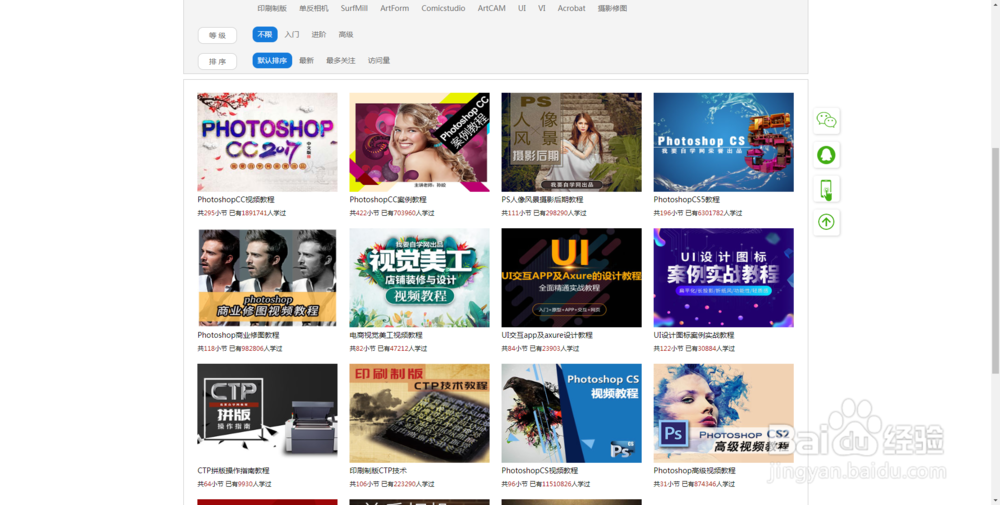The height and width of the screenshot is (505, 1000).
Task: Click PhotoshopCC案例教程 title link
Action: tap(388, 200)
